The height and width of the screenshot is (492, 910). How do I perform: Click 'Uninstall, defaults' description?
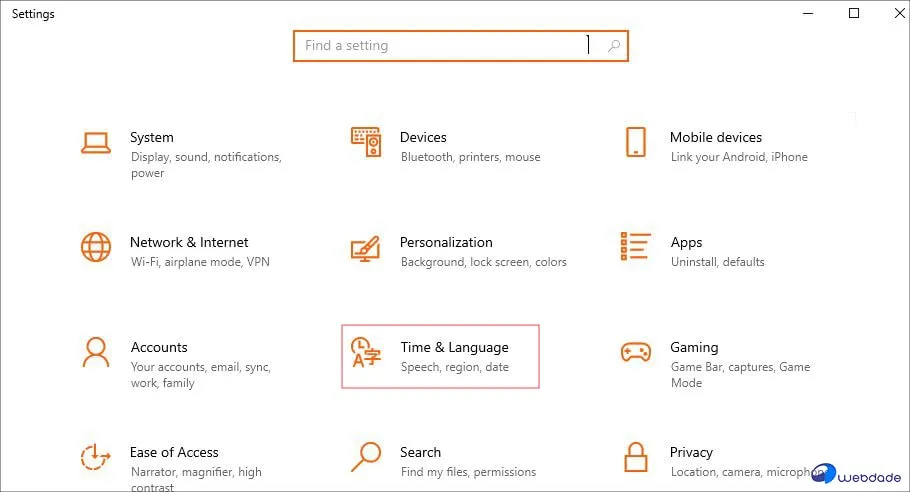[x=718, y=262]
